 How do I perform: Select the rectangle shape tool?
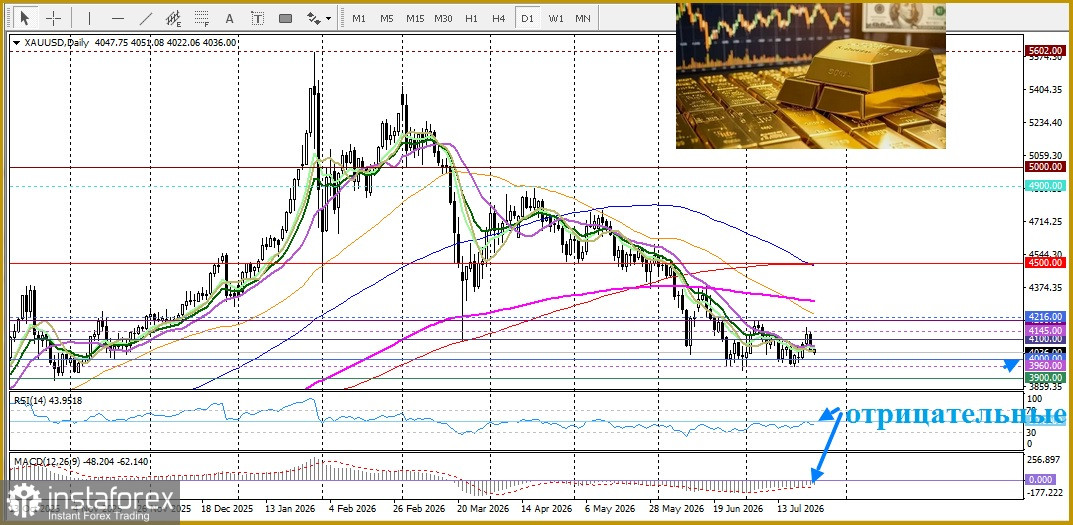pyautogui.click(x=285, y=18)
